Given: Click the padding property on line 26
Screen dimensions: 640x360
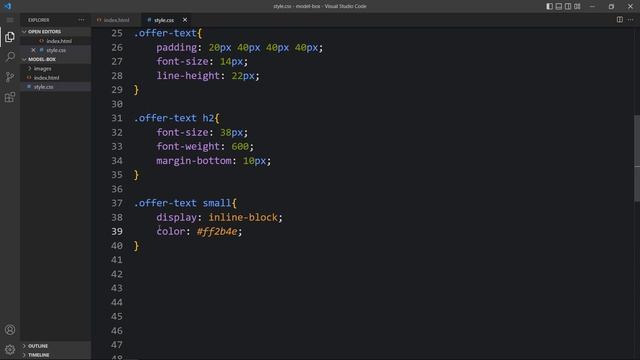Looking at the screenshot, I should tap(176, 48).
